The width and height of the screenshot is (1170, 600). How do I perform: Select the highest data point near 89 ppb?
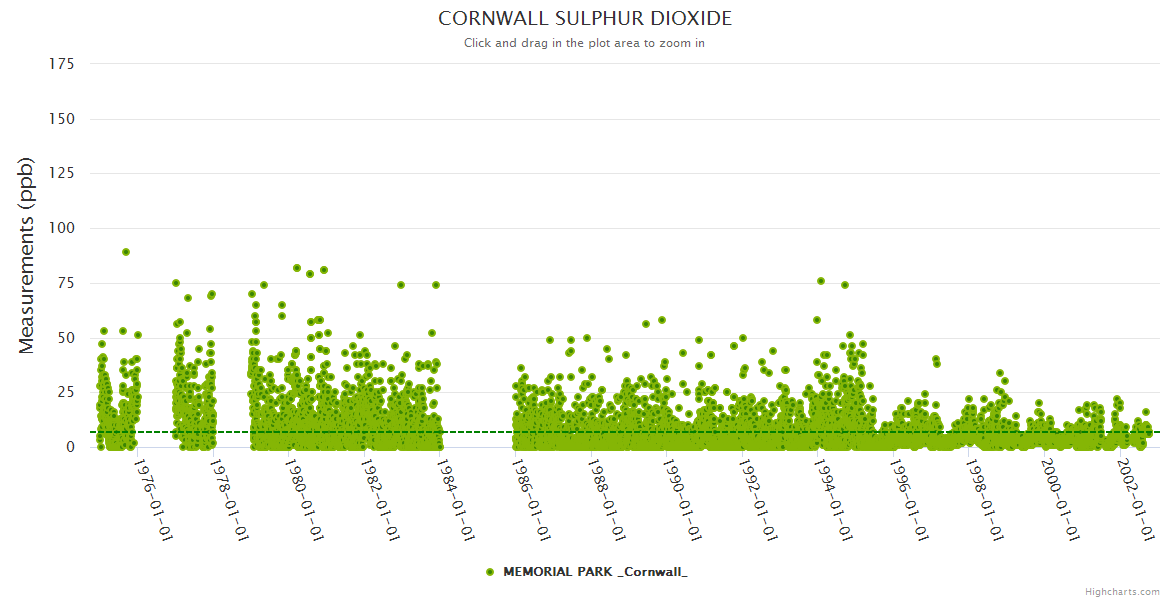point(126,252)
